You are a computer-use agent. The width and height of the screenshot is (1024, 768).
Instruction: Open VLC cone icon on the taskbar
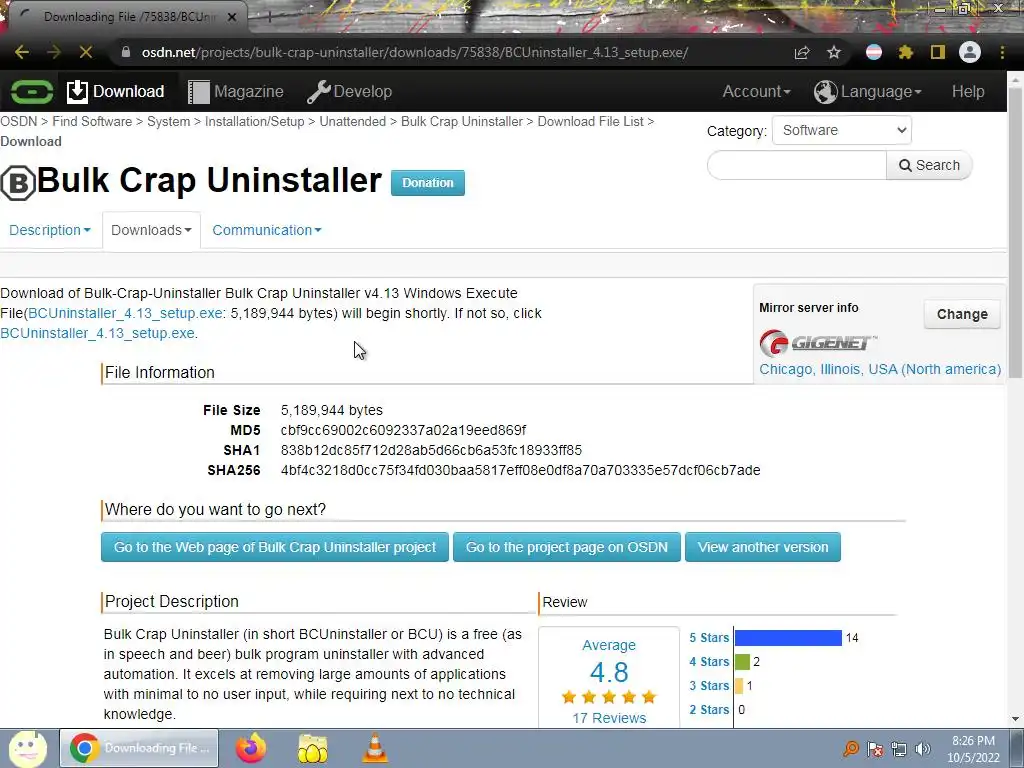(375, 748)
